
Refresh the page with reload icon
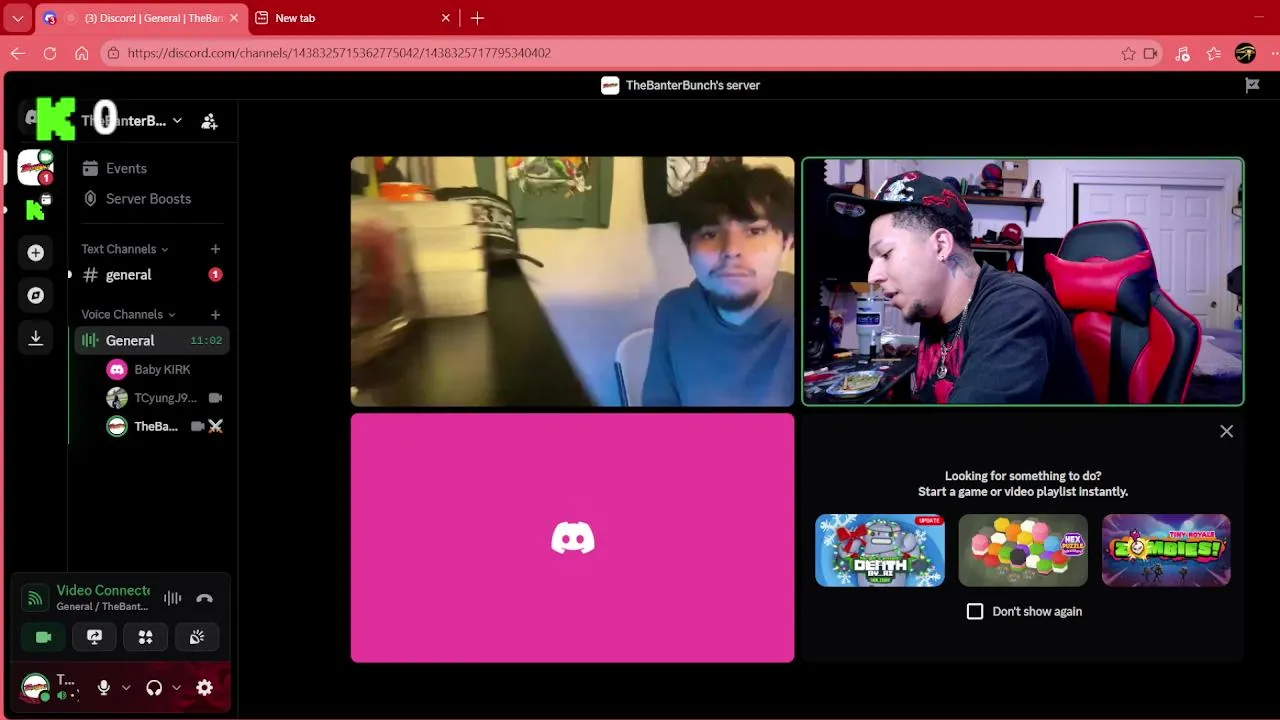tap(50, 53)
